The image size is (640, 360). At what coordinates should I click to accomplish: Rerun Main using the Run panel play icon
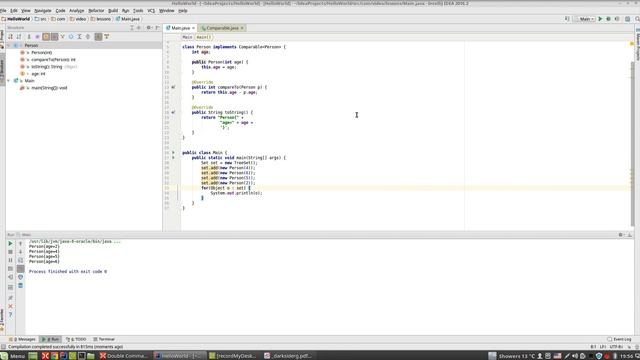pyautogui.click(x=11, y=244)
